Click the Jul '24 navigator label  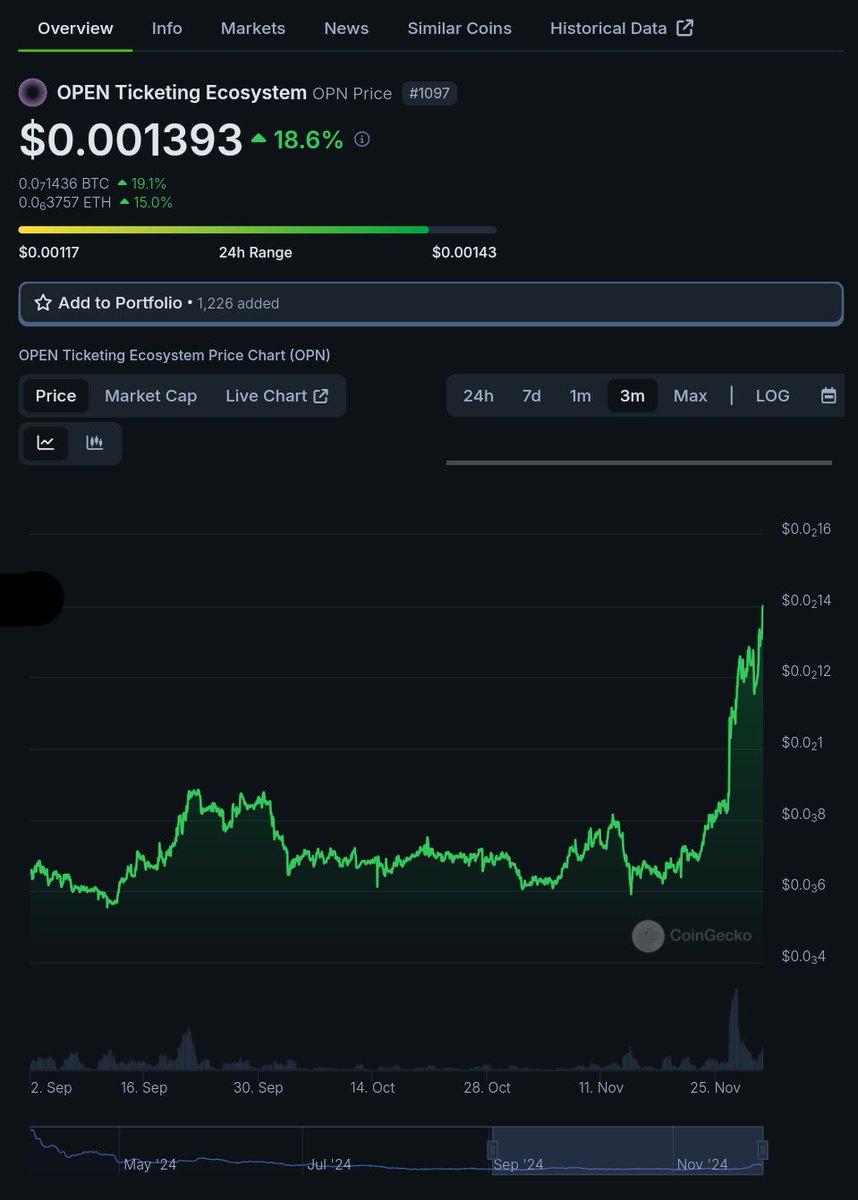(329, 1165)
